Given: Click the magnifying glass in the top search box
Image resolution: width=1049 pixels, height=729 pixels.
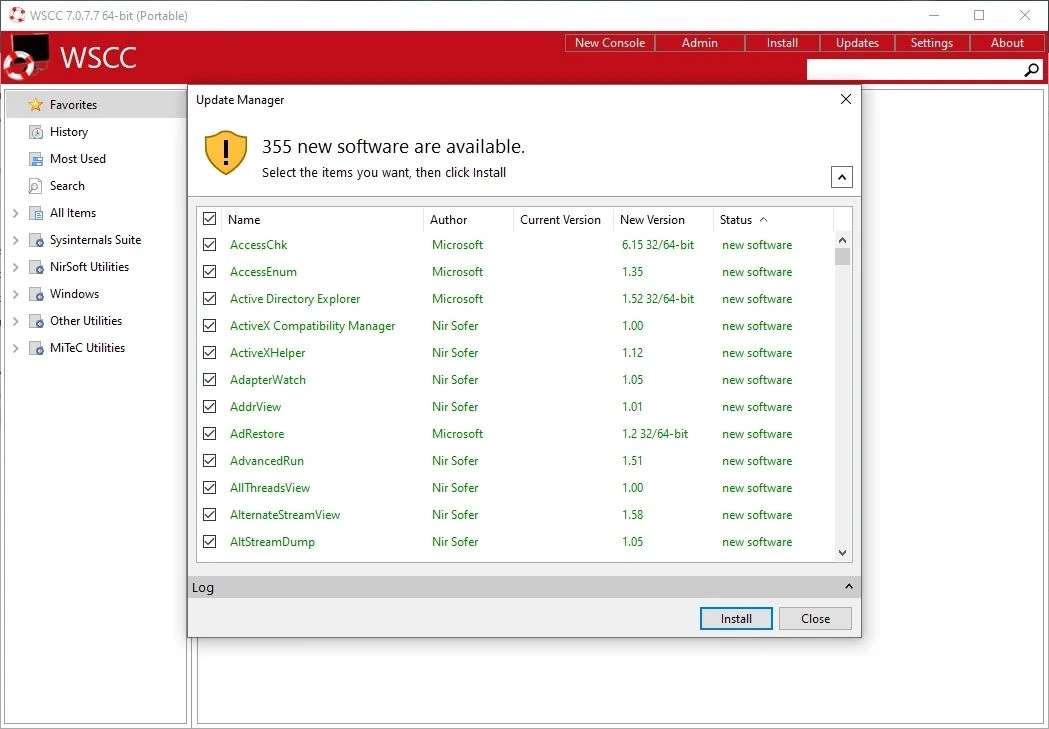Looking at the screenshot, I should 1032,70.
